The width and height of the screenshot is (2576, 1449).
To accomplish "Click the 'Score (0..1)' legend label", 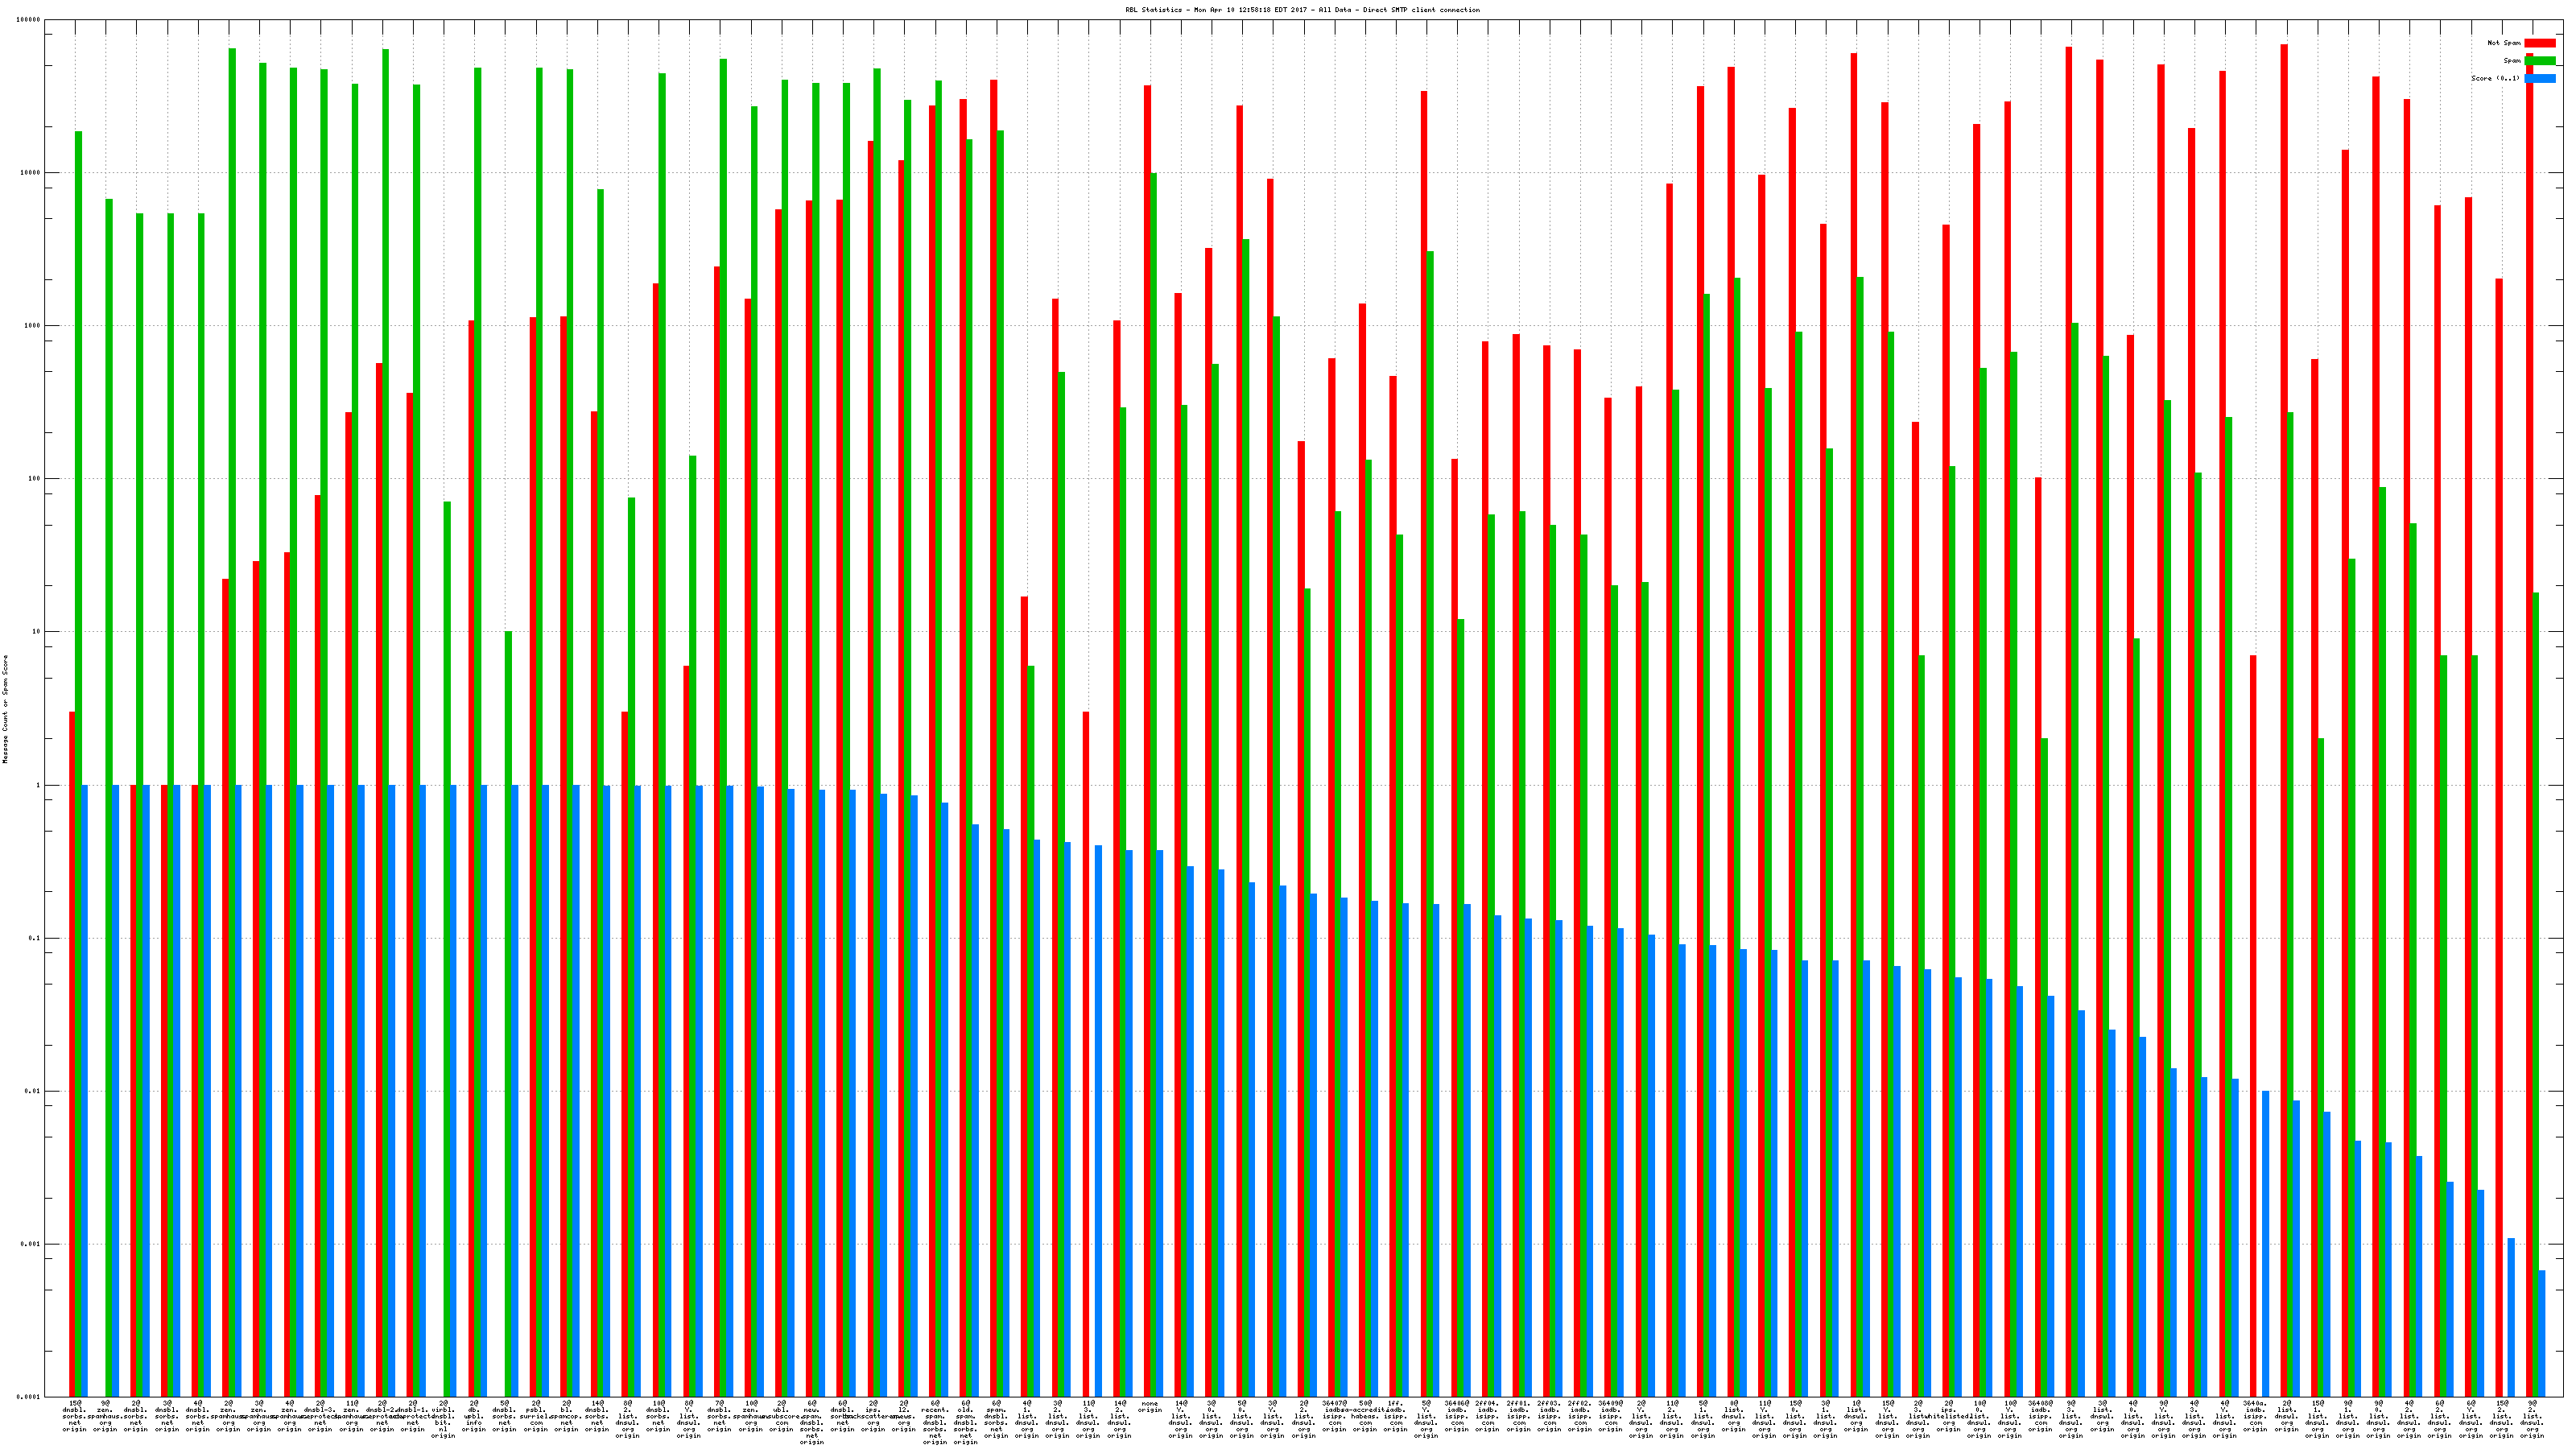I will click(2495, 78).
